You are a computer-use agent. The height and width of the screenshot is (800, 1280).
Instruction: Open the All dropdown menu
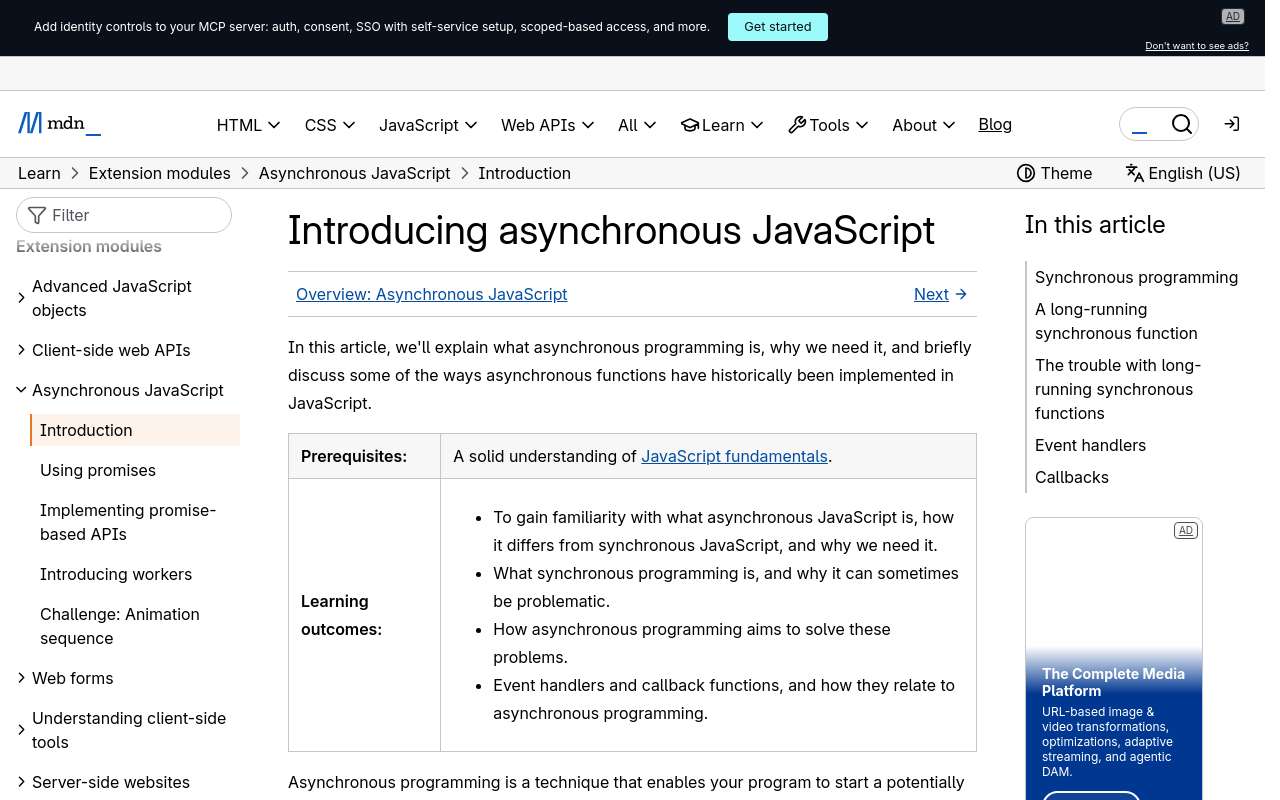click(637, 125)
